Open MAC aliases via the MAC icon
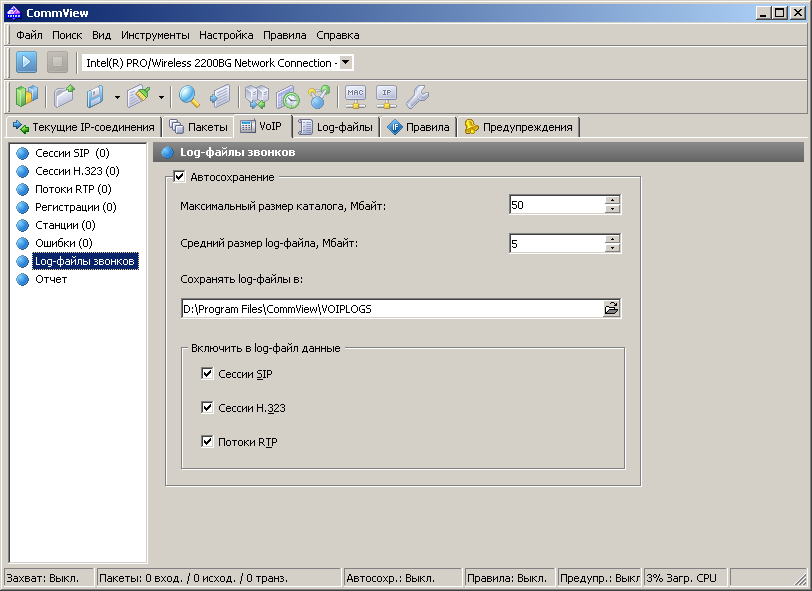The height and width of the screenshot is (591, 812). 355,96
